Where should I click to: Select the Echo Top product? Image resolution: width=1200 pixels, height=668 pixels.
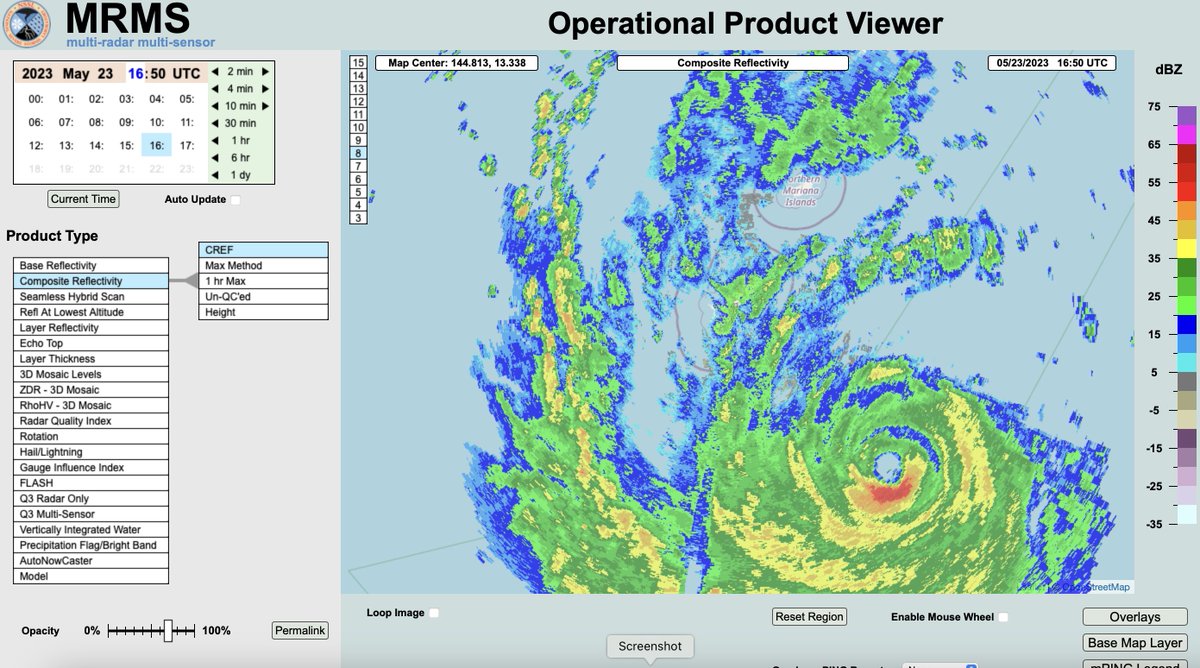pos(90,342)
